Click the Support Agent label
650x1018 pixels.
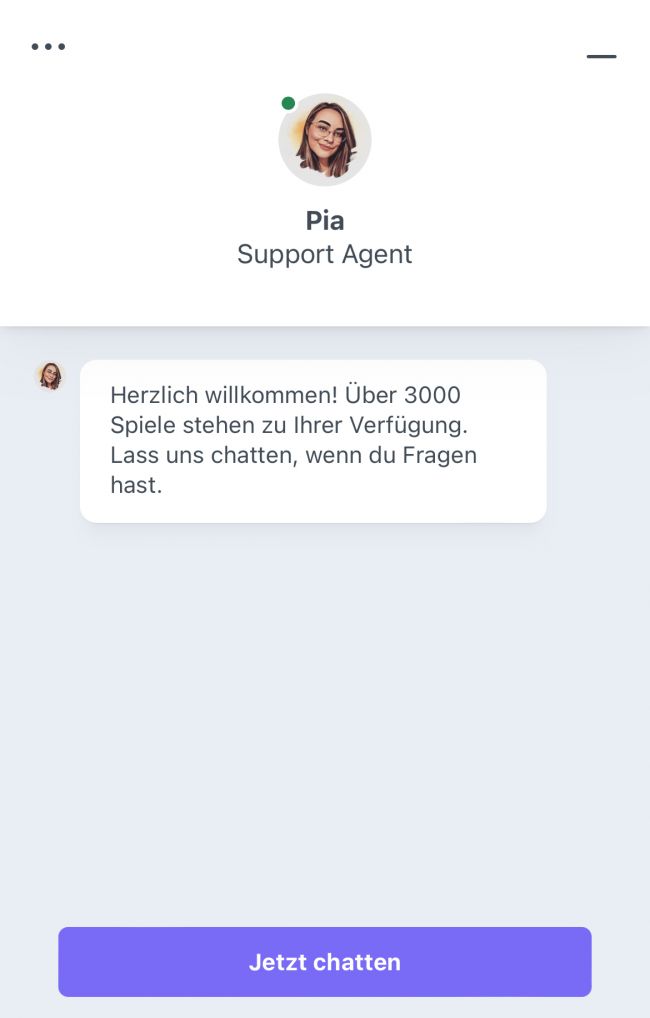click(x=325, y=254)
